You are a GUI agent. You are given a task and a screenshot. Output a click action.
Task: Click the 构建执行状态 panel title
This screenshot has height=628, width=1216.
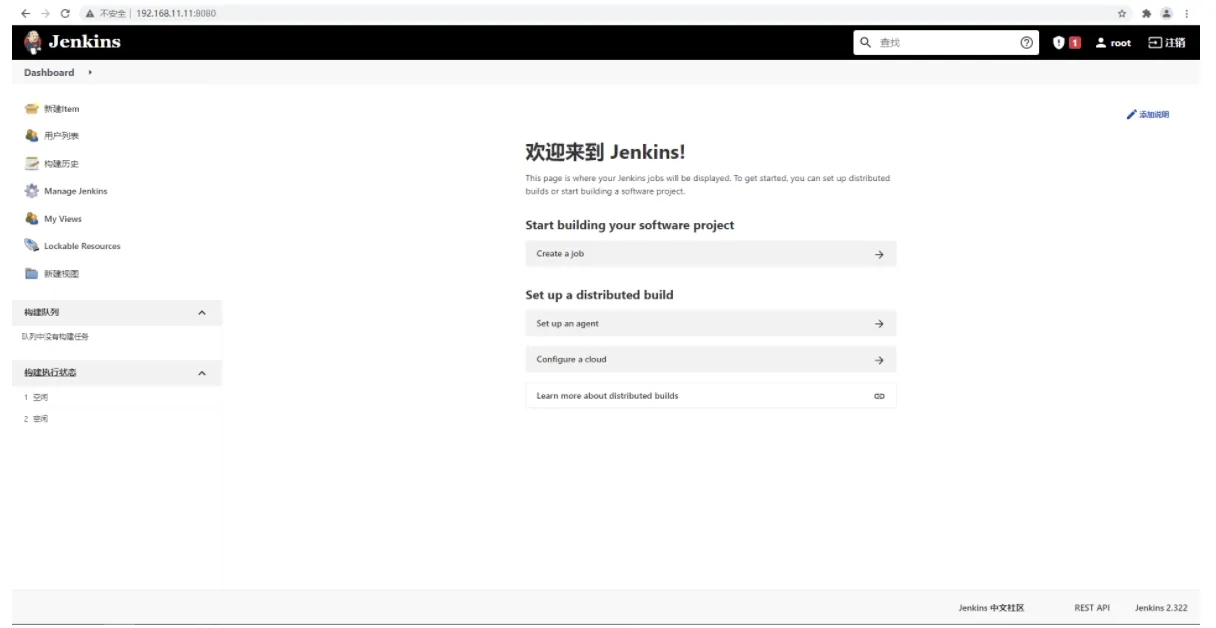[x=50, y=373]
